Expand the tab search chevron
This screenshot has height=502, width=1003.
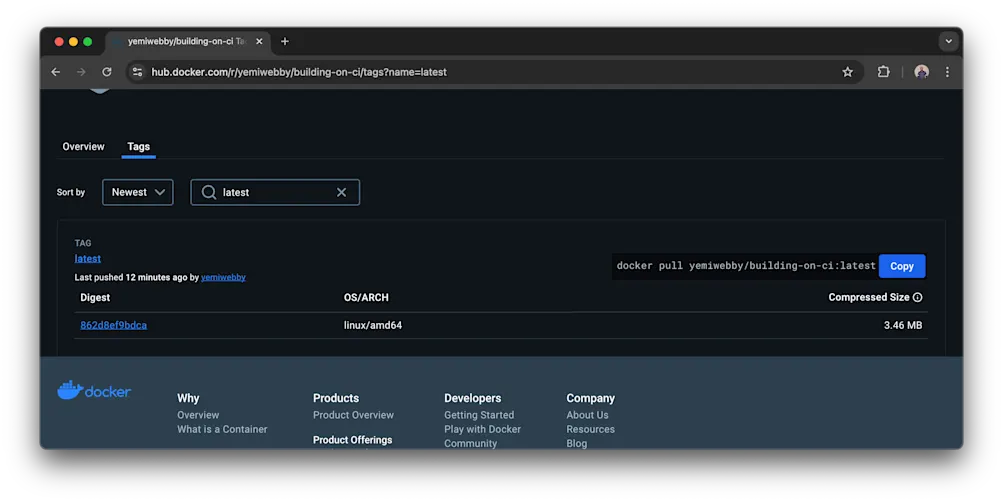949,42
